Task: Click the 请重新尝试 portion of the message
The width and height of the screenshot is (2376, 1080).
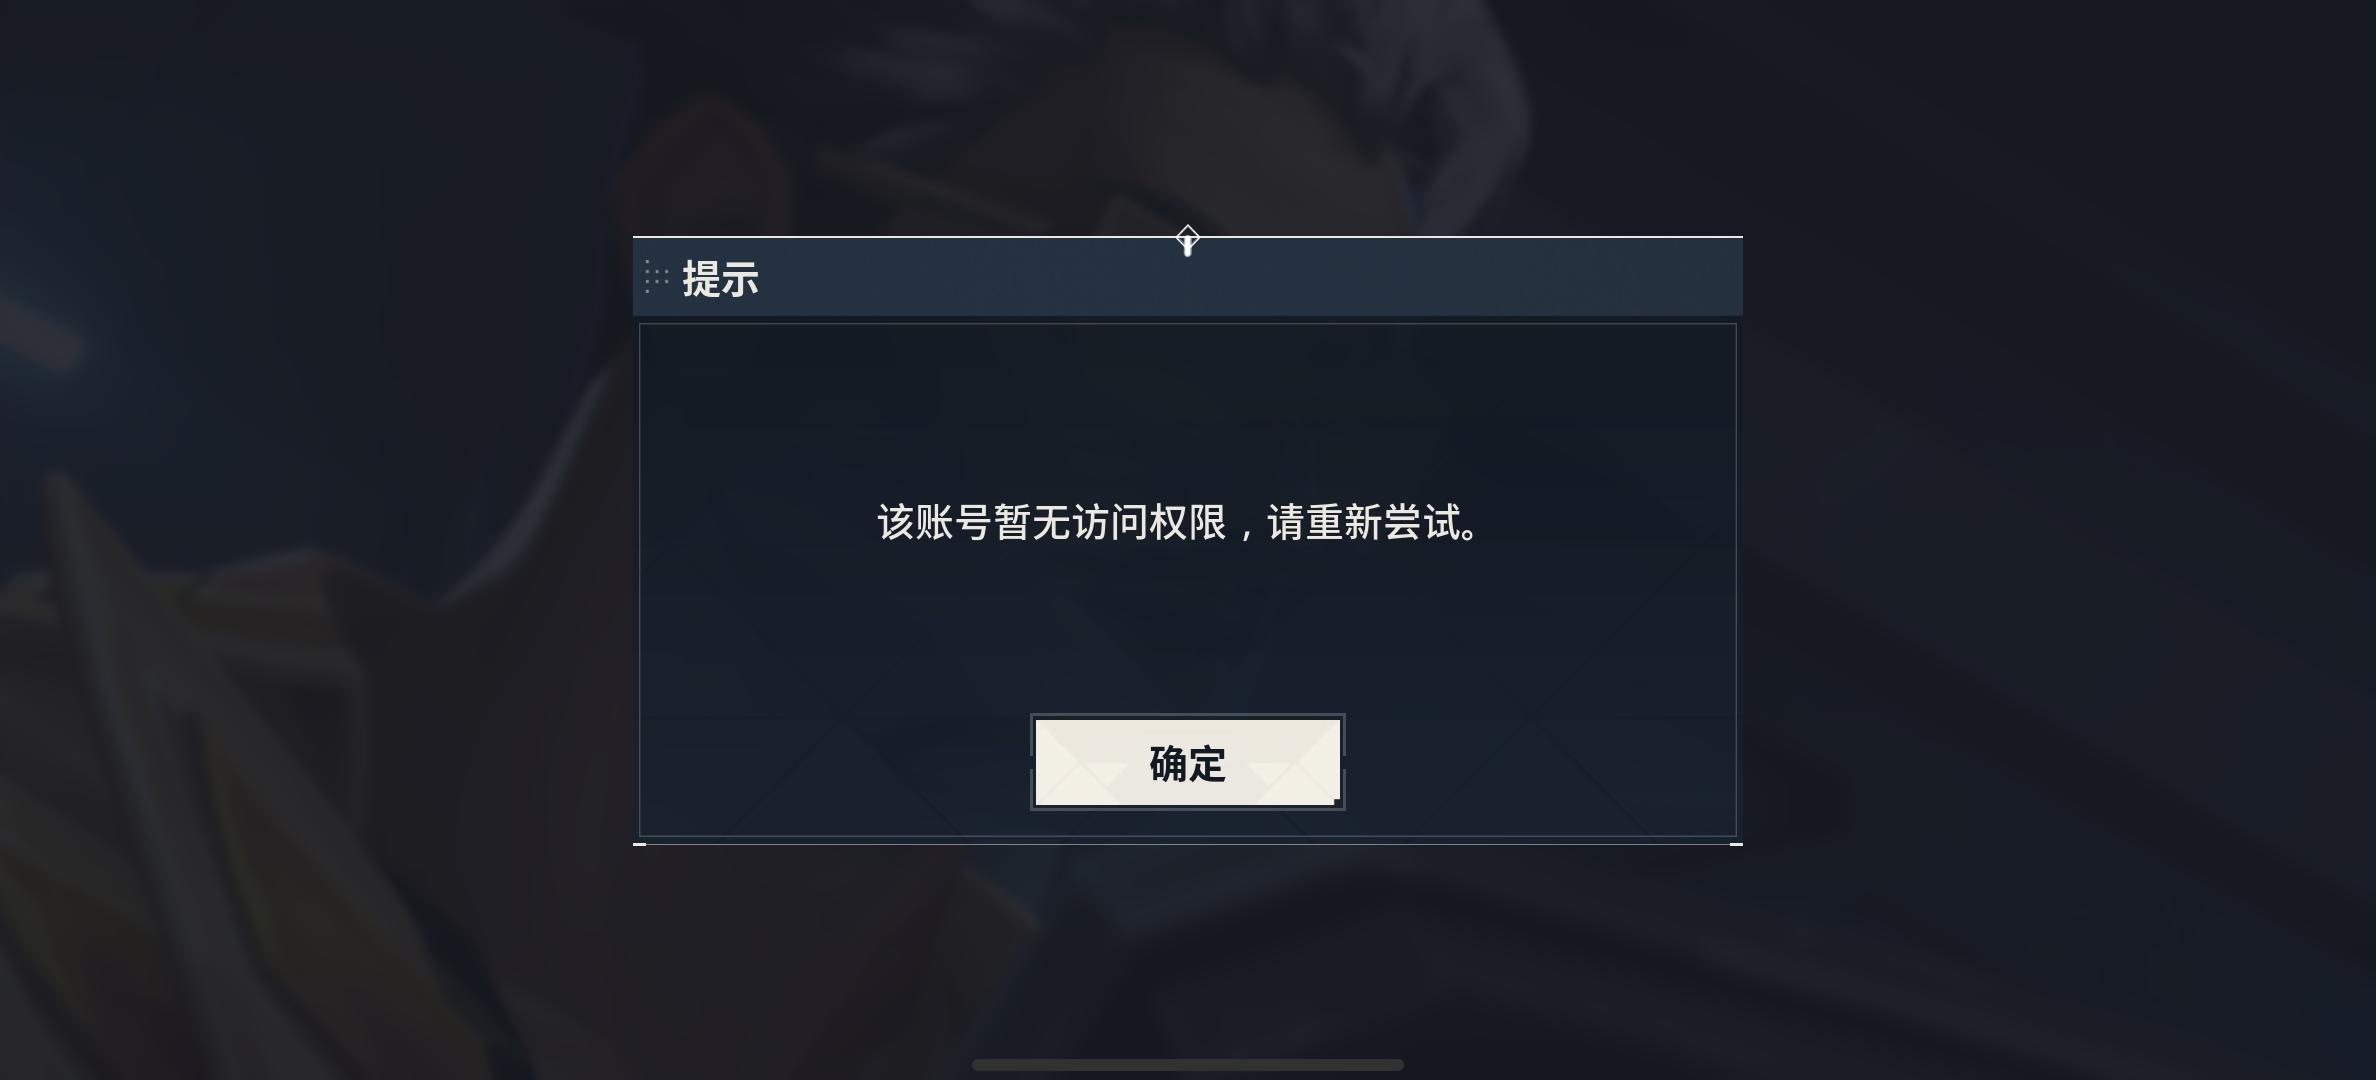Action: tap(1364, 522)
